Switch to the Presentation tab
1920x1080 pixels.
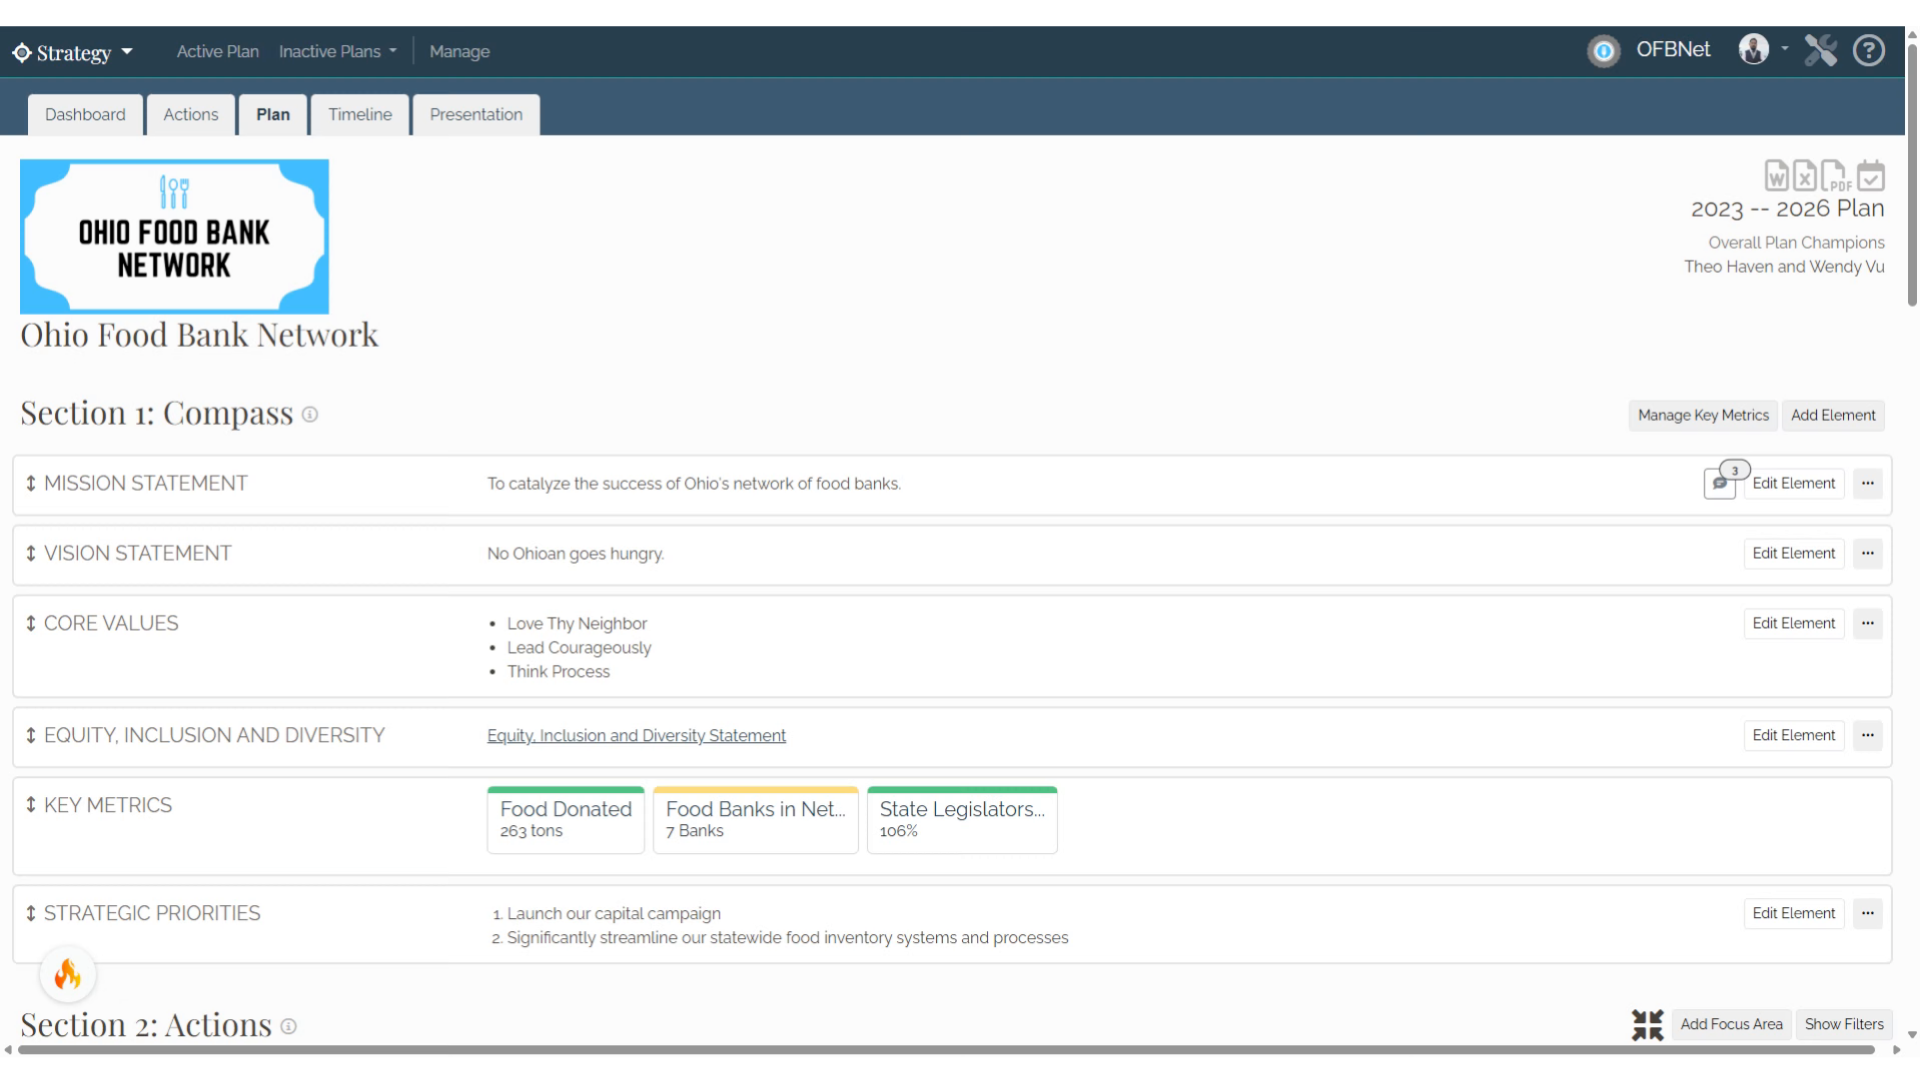tap(476, 114)
